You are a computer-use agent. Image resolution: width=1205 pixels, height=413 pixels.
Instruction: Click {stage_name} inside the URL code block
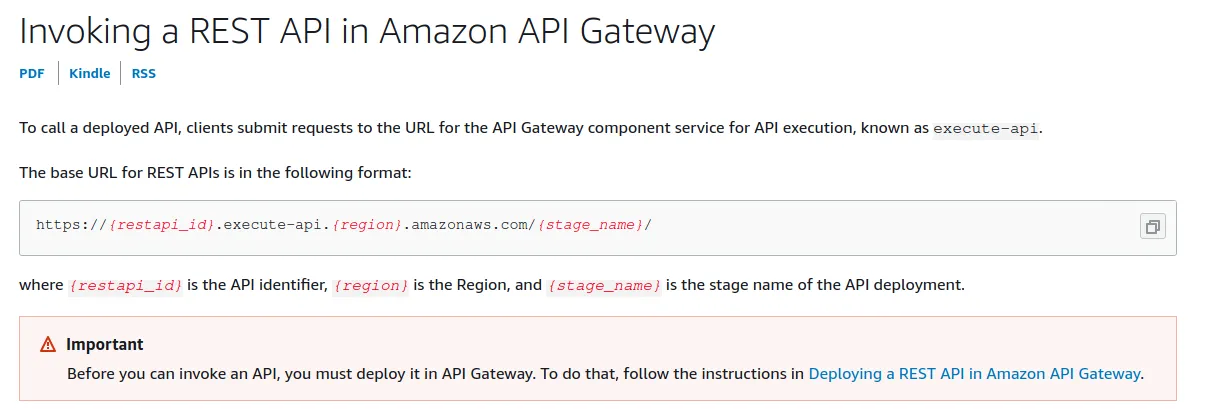[x=591, y=225]
